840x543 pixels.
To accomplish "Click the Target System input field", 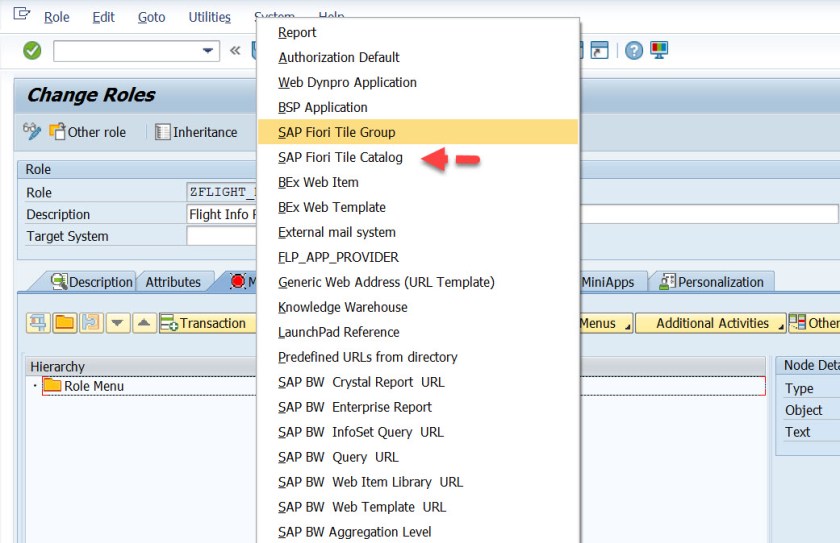I will coord(222,236).
